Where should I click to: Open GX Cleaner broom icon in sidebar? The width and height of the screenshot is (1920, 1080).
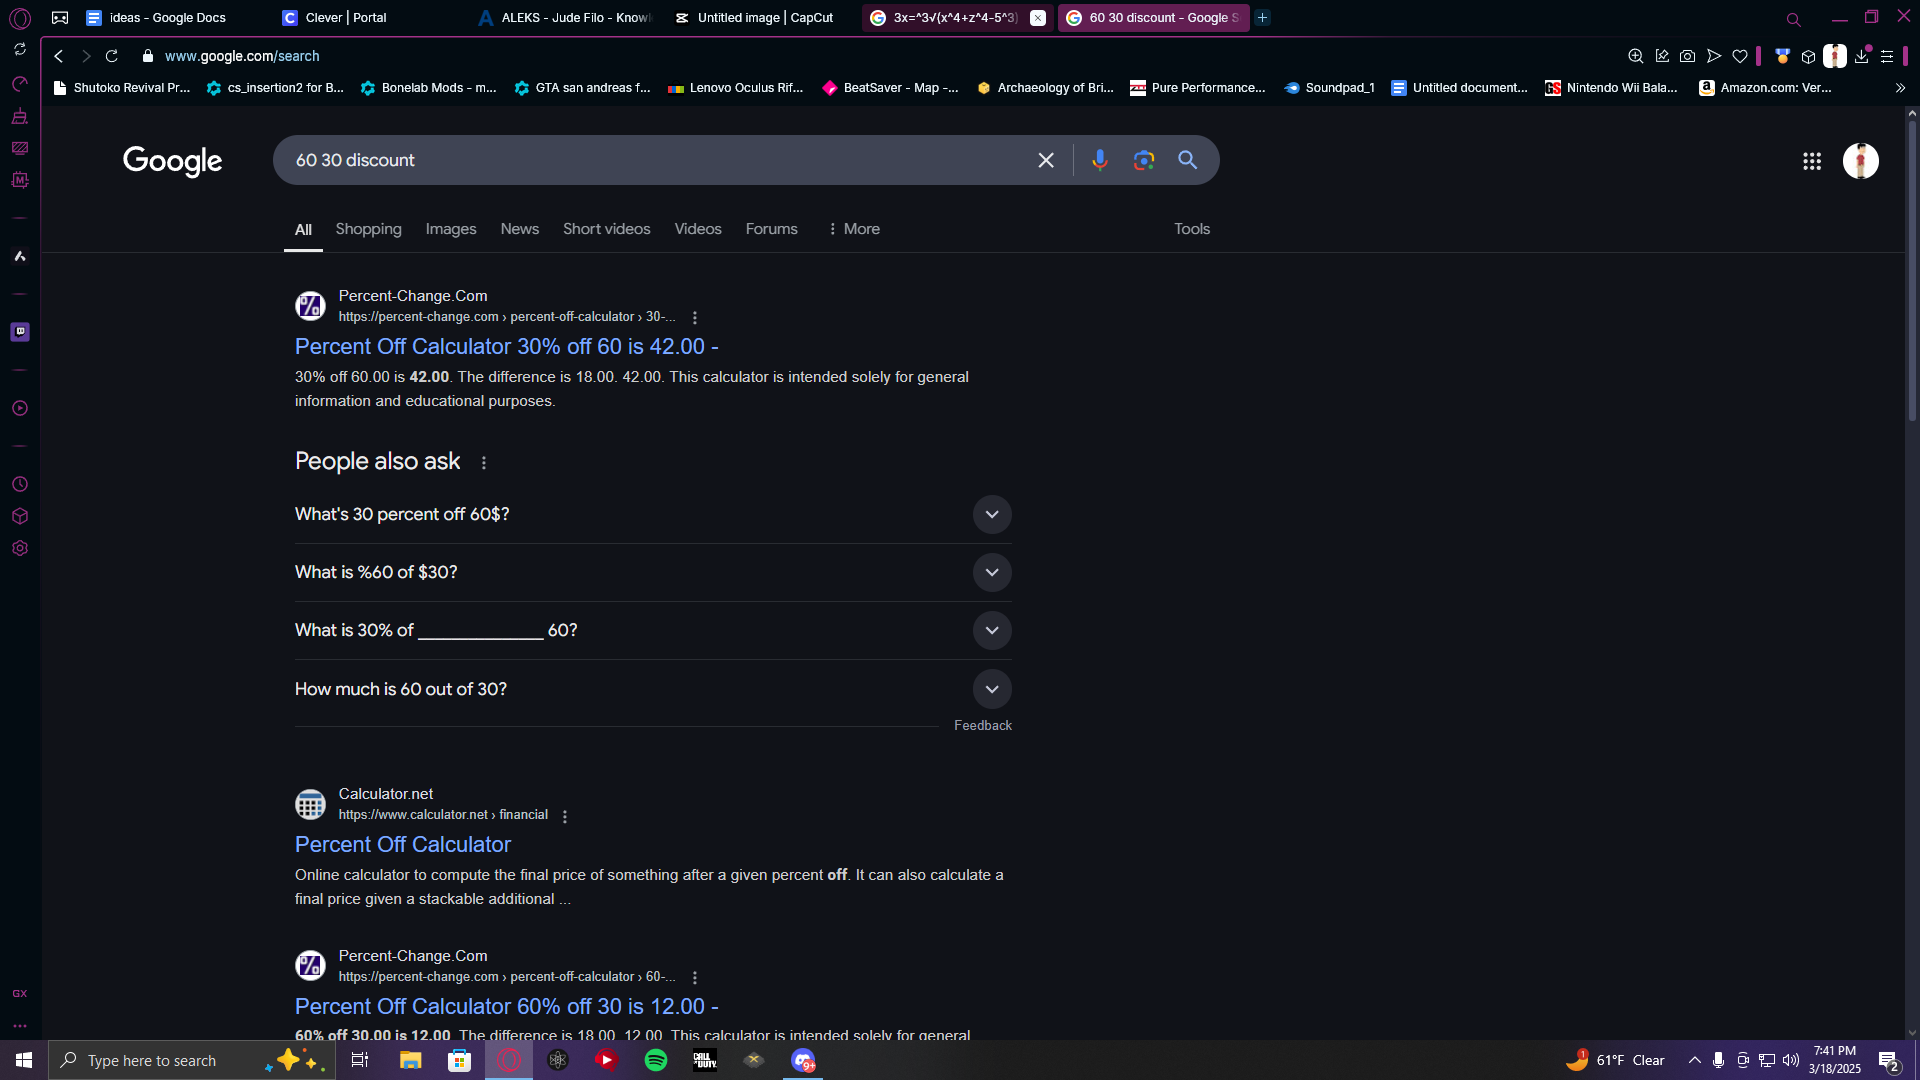point(20,116)
